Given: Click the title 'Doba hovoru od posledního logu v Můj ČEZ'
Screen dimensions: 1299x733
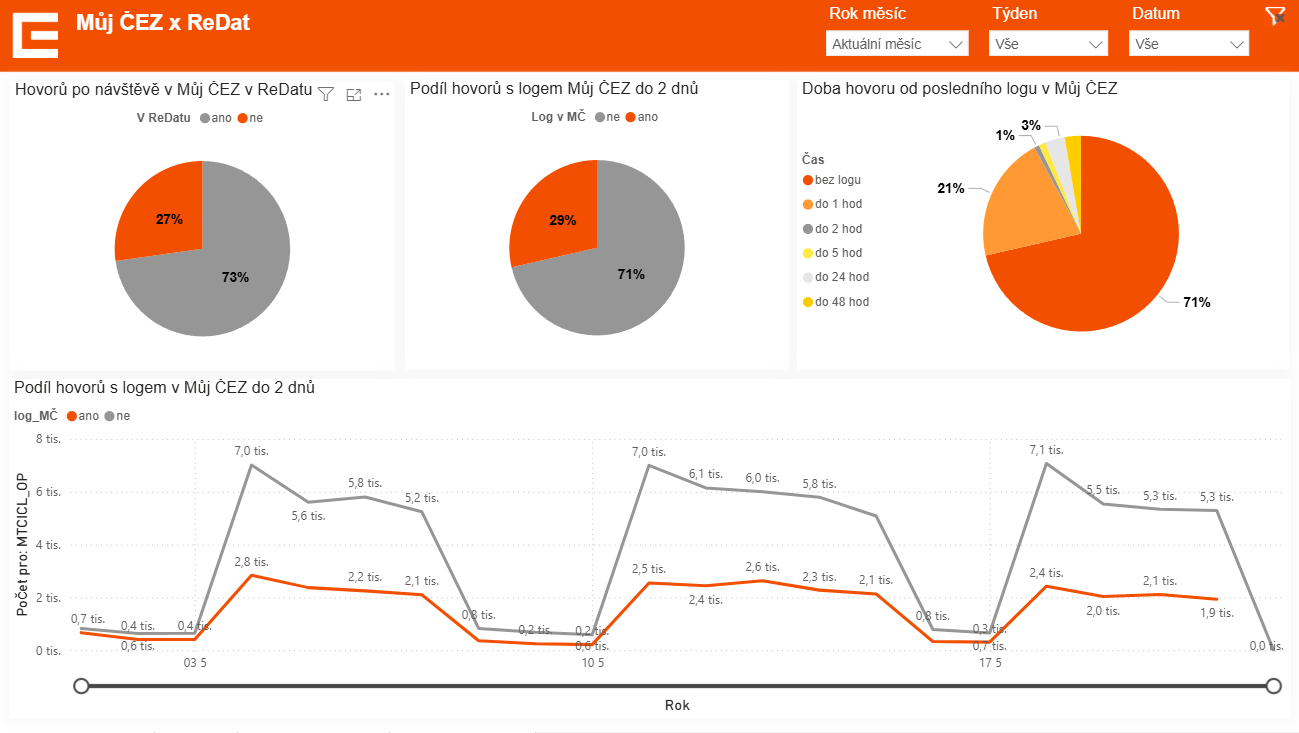Looking at the screenshot, I should coord(960,89).
